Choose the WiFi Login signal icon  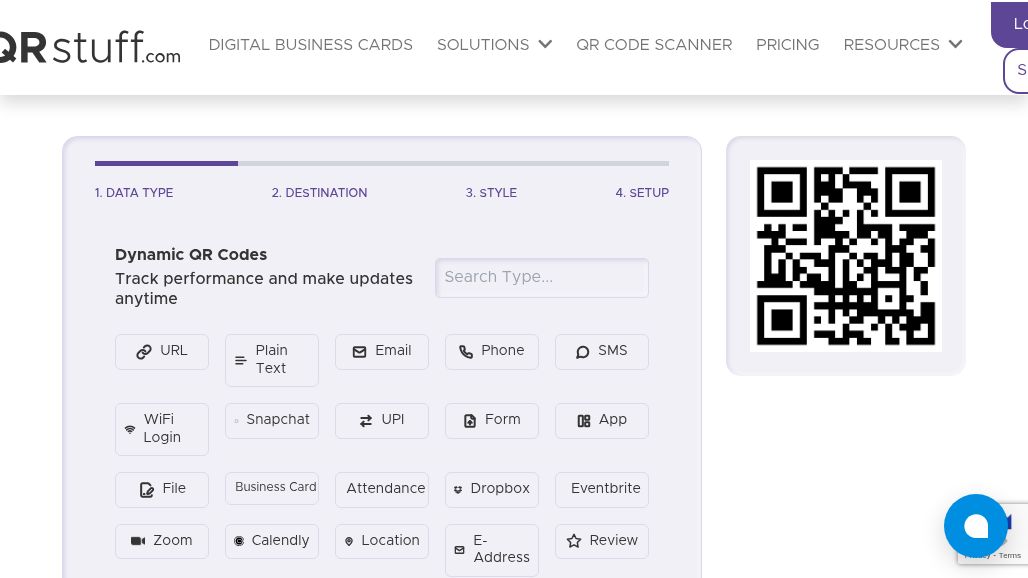tap(130, 429)
